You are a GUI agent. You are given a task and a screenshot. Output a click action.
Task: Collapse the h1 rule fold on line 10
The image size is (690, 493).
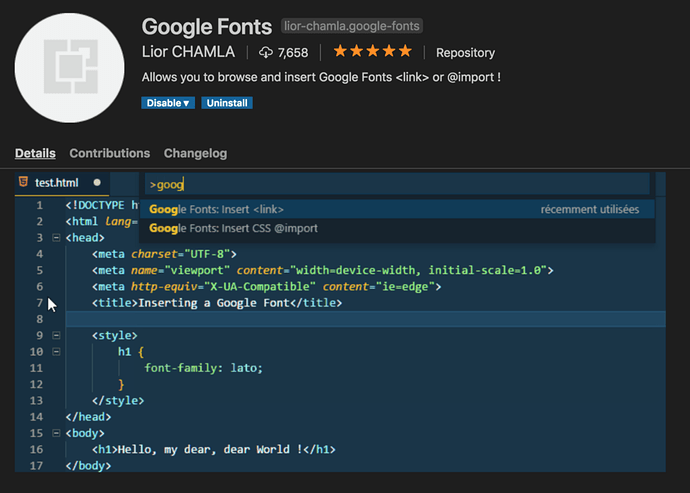(56, 352)
